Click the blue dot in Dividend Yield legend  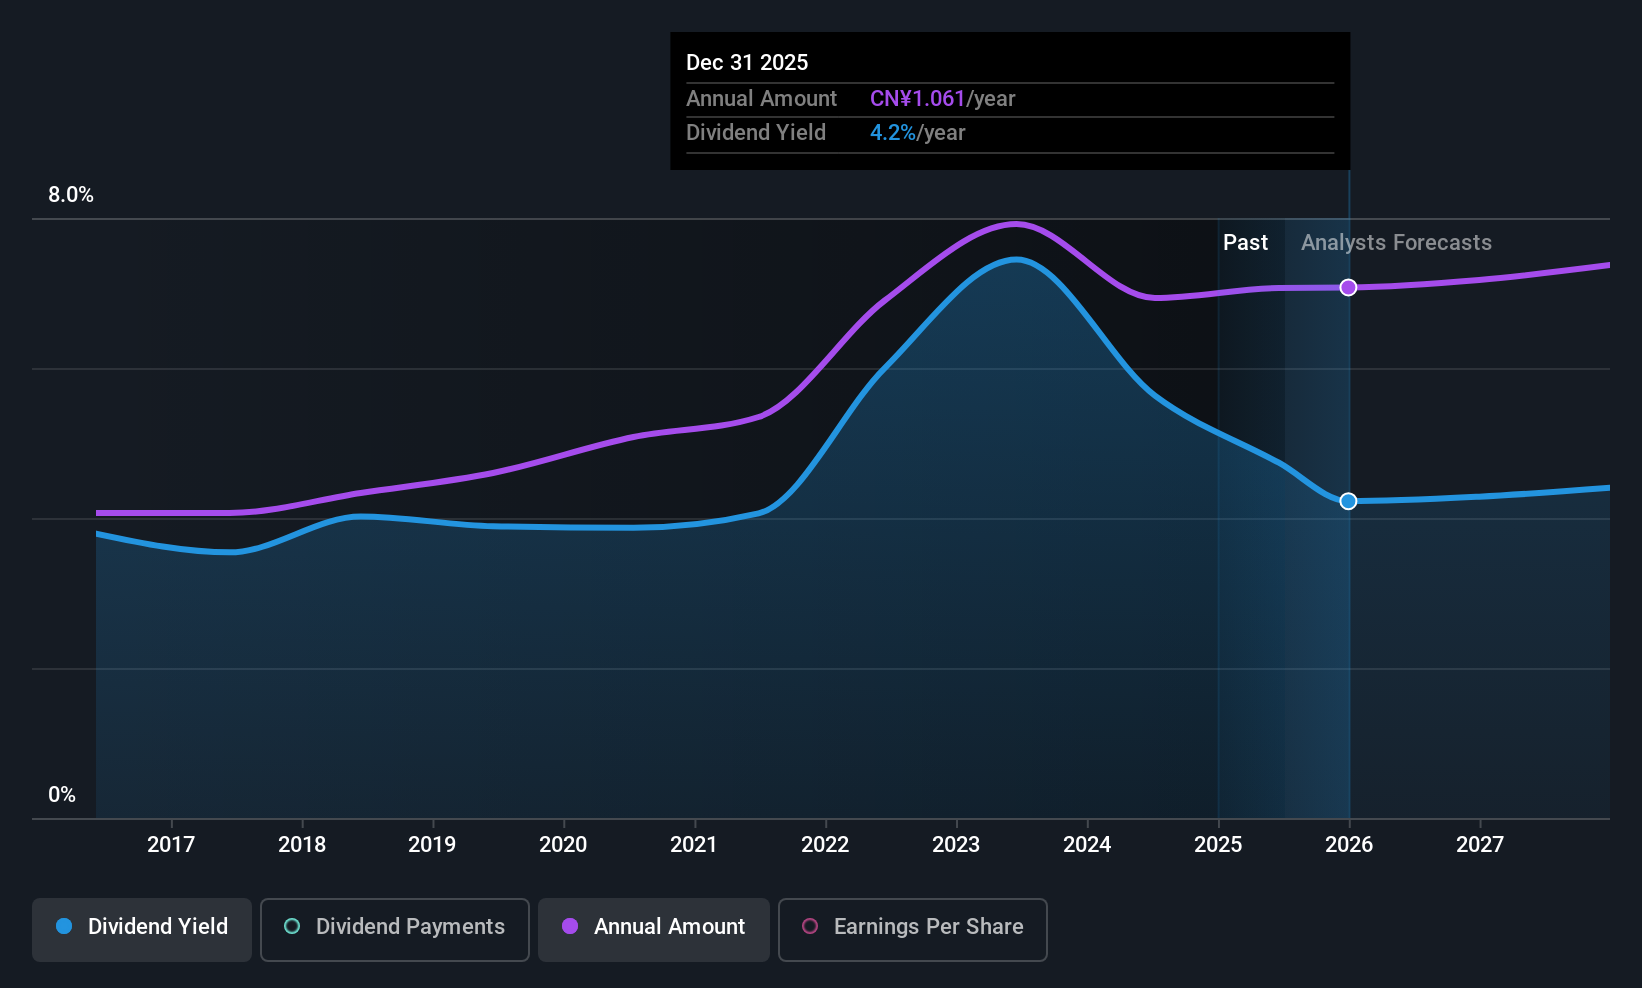(64, 926)
